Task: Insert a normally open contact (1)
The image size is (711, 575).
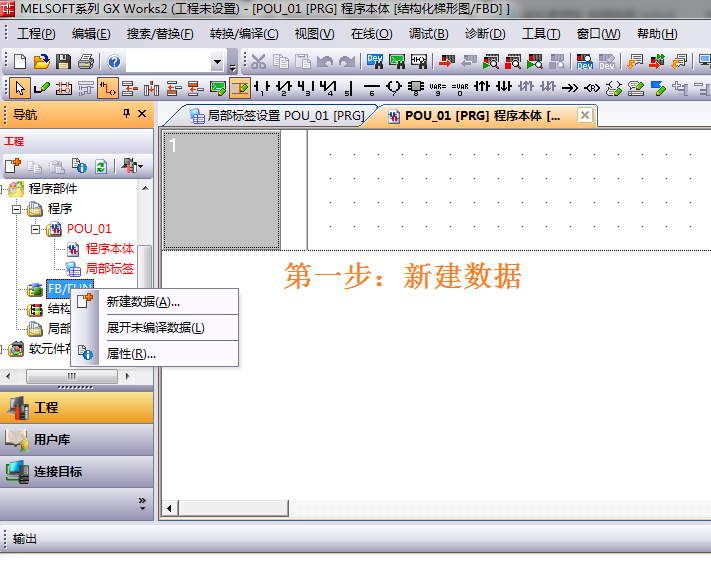Action: (262, 88)
